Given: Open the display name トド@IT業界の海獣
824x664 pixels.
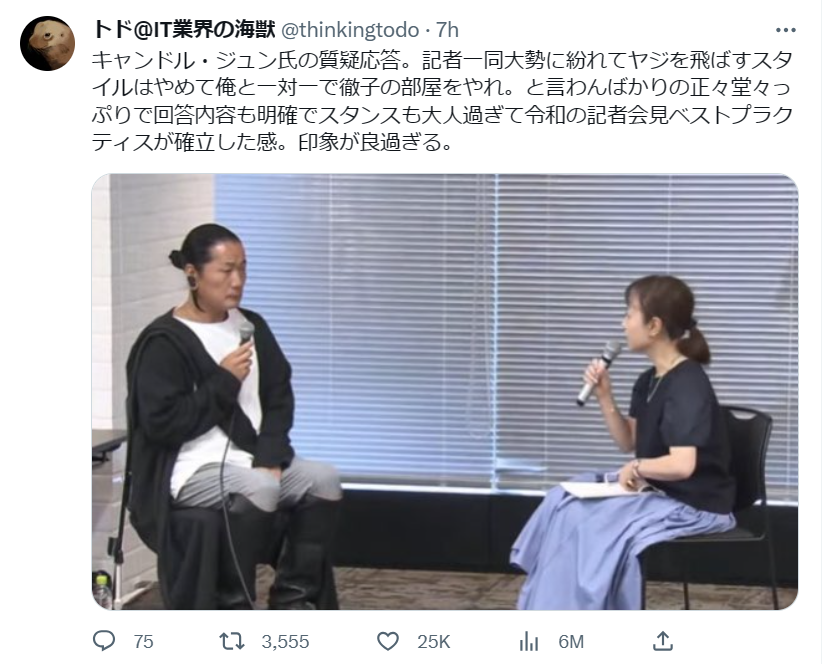Looking at the screenshot, I should pyautogui.click(x=184, y=30).
